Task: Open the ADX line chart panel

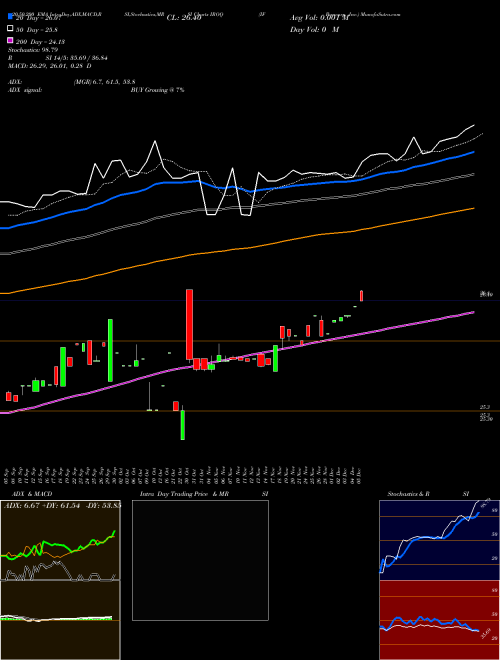Action: click(x=60, y=540)
